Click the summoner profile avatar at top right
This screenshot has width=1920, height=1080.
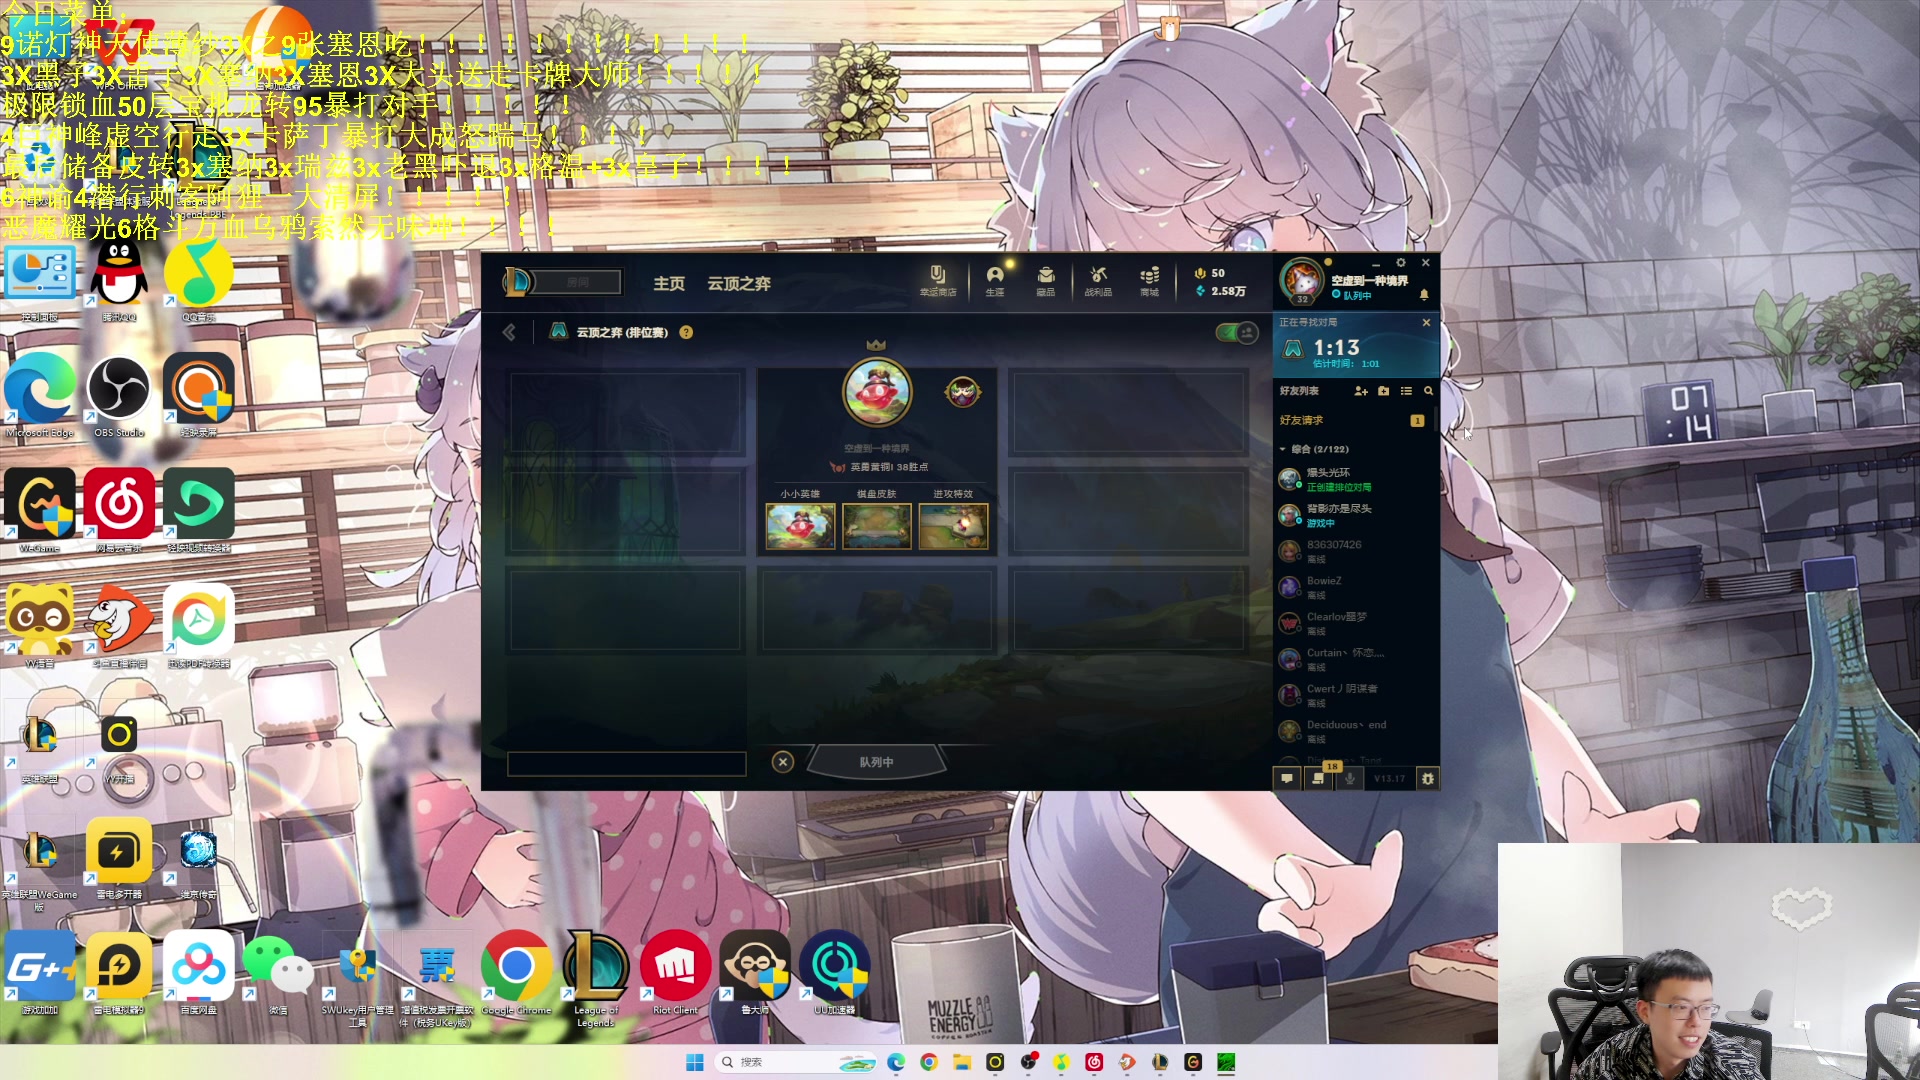(x=1303, y=281)
